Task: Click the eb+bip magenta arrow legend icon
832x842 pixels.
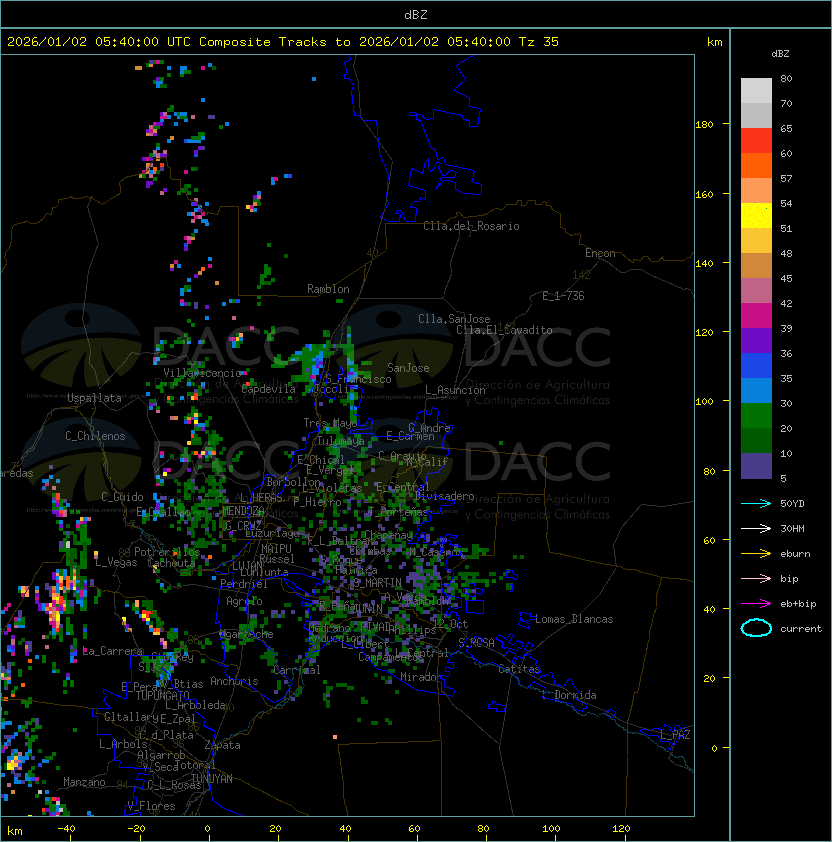Action: point(756,604)
